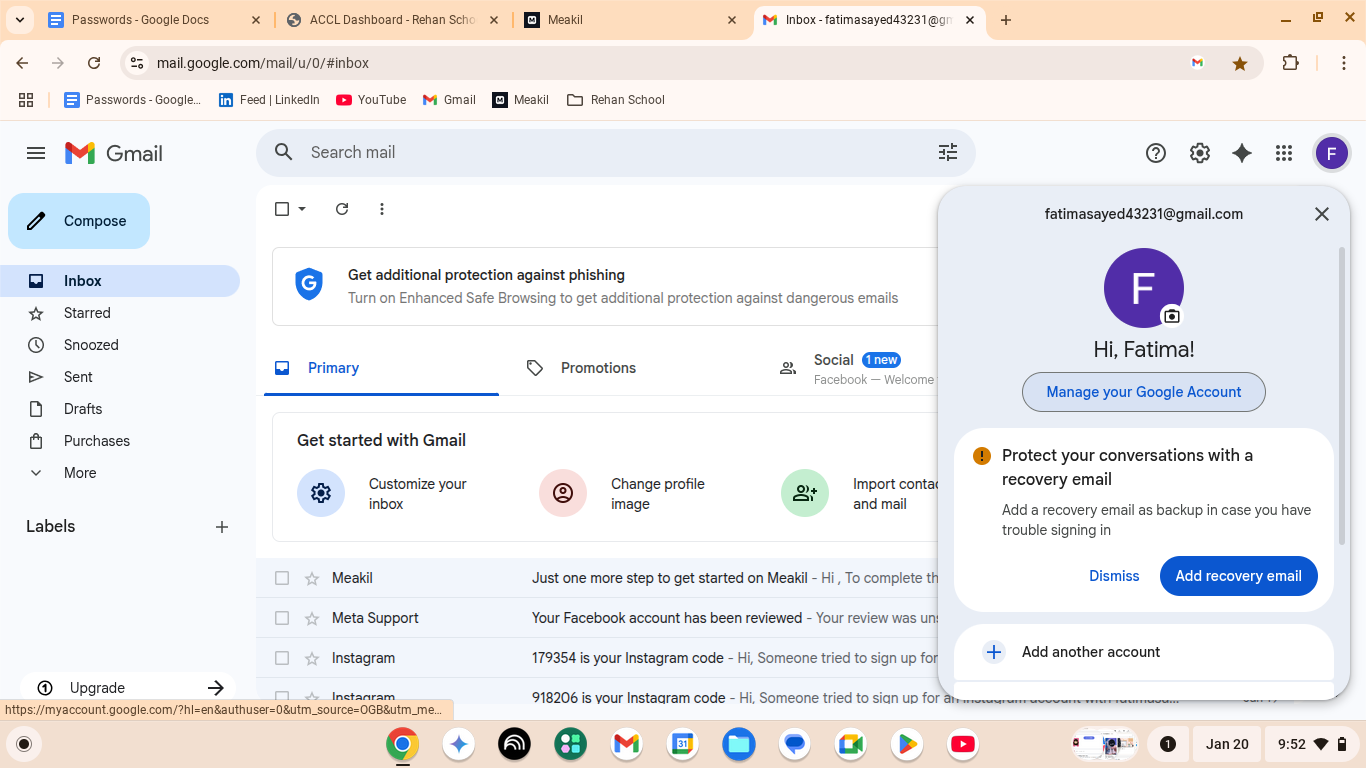Open the select-all dropdown arrow

click(x=302, y=209)
